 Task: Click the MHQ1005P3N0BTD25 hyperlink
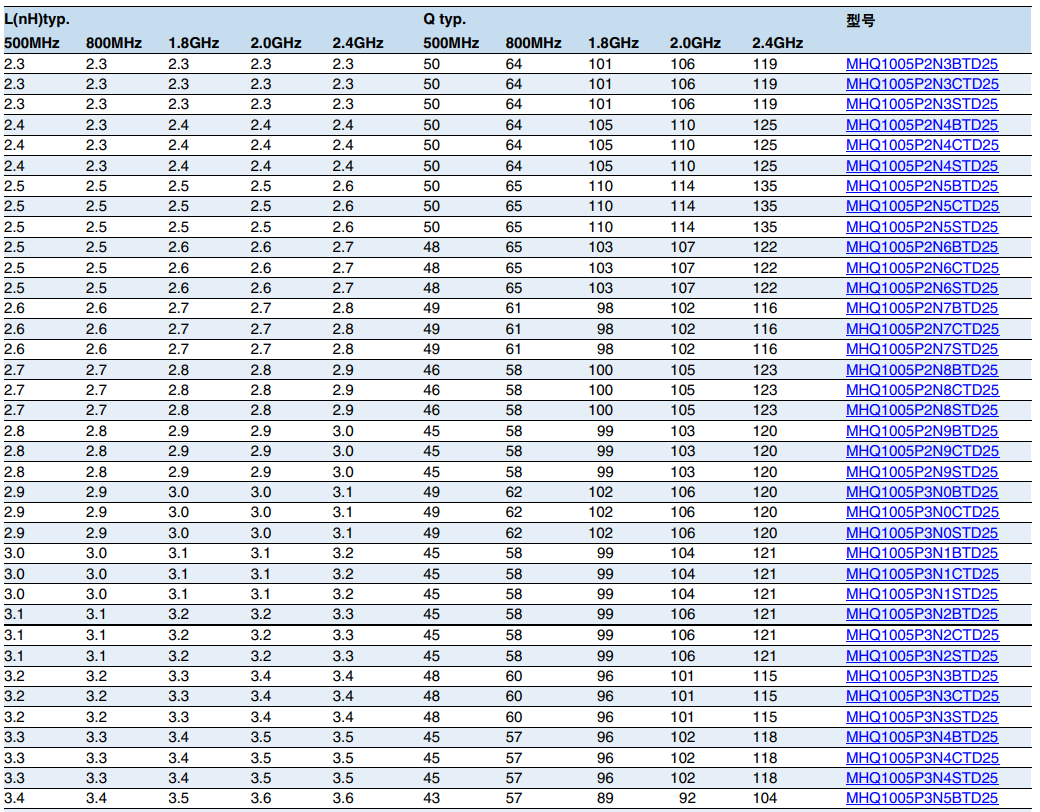(x=922, y=493)
